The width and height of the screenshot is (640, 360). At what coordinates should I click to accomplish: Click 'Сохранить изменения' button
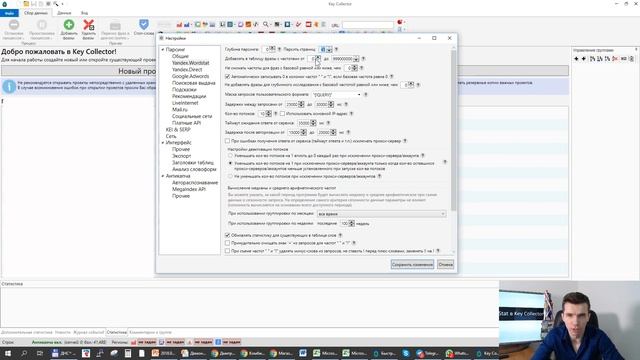coord(412,264)
